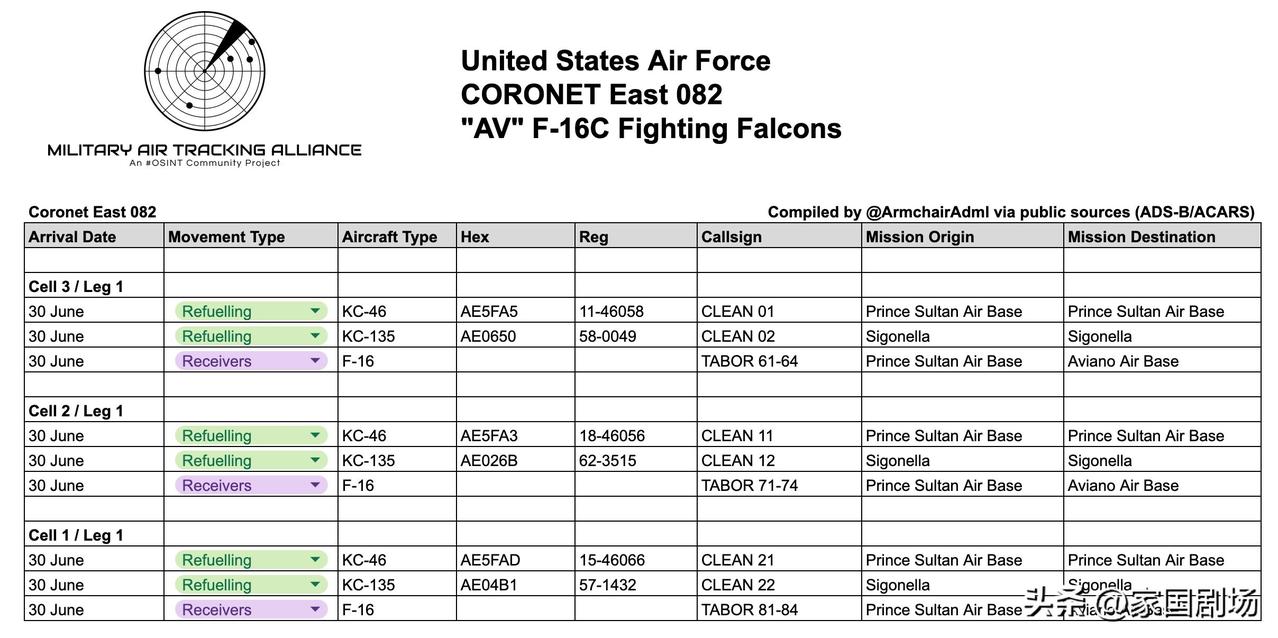Open the Refuelling dropdown for CLEAN 21

[x=251, y=560]
